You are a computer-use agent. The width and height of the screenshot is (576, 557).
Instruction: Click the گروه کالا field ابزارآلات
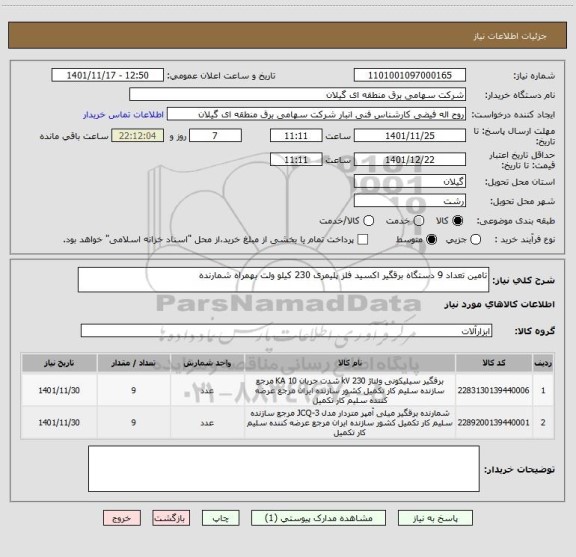point(286,331)
